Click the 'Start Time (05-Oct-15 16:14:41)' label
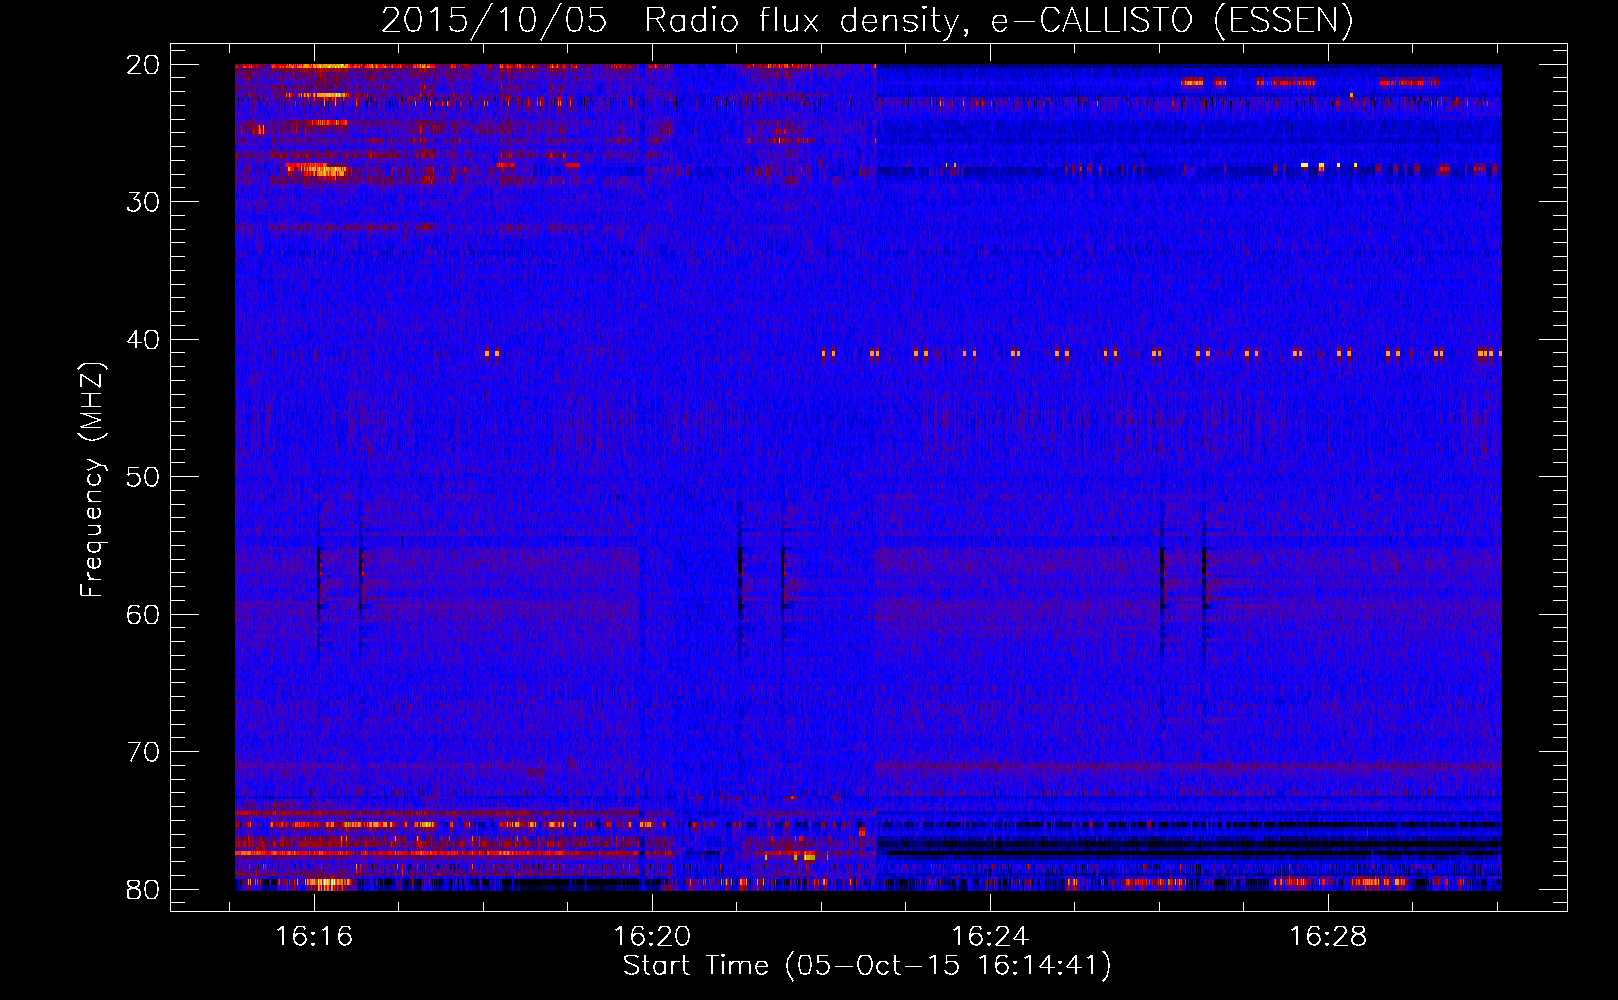 (867, 966)
